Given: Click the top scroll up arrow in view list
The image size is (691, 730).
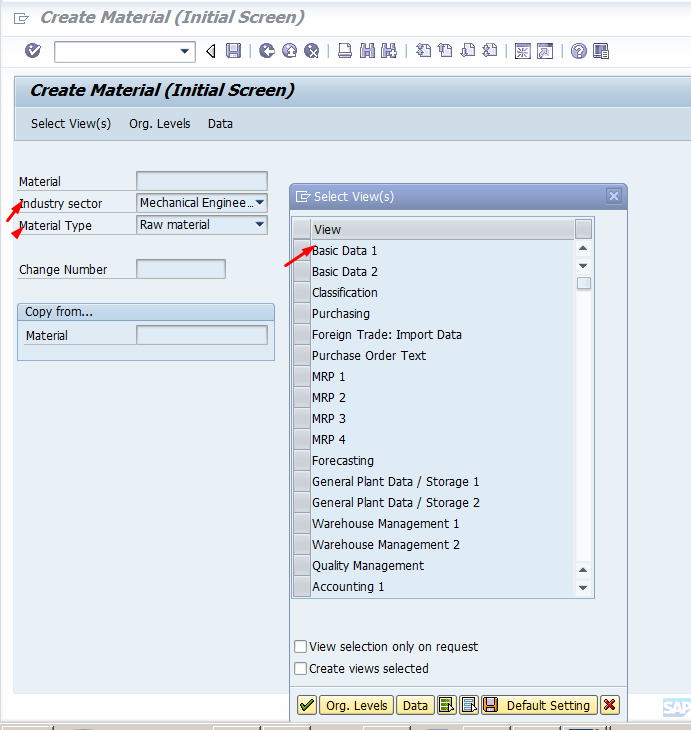Looking at the screenshot, I should coord(583,248).
